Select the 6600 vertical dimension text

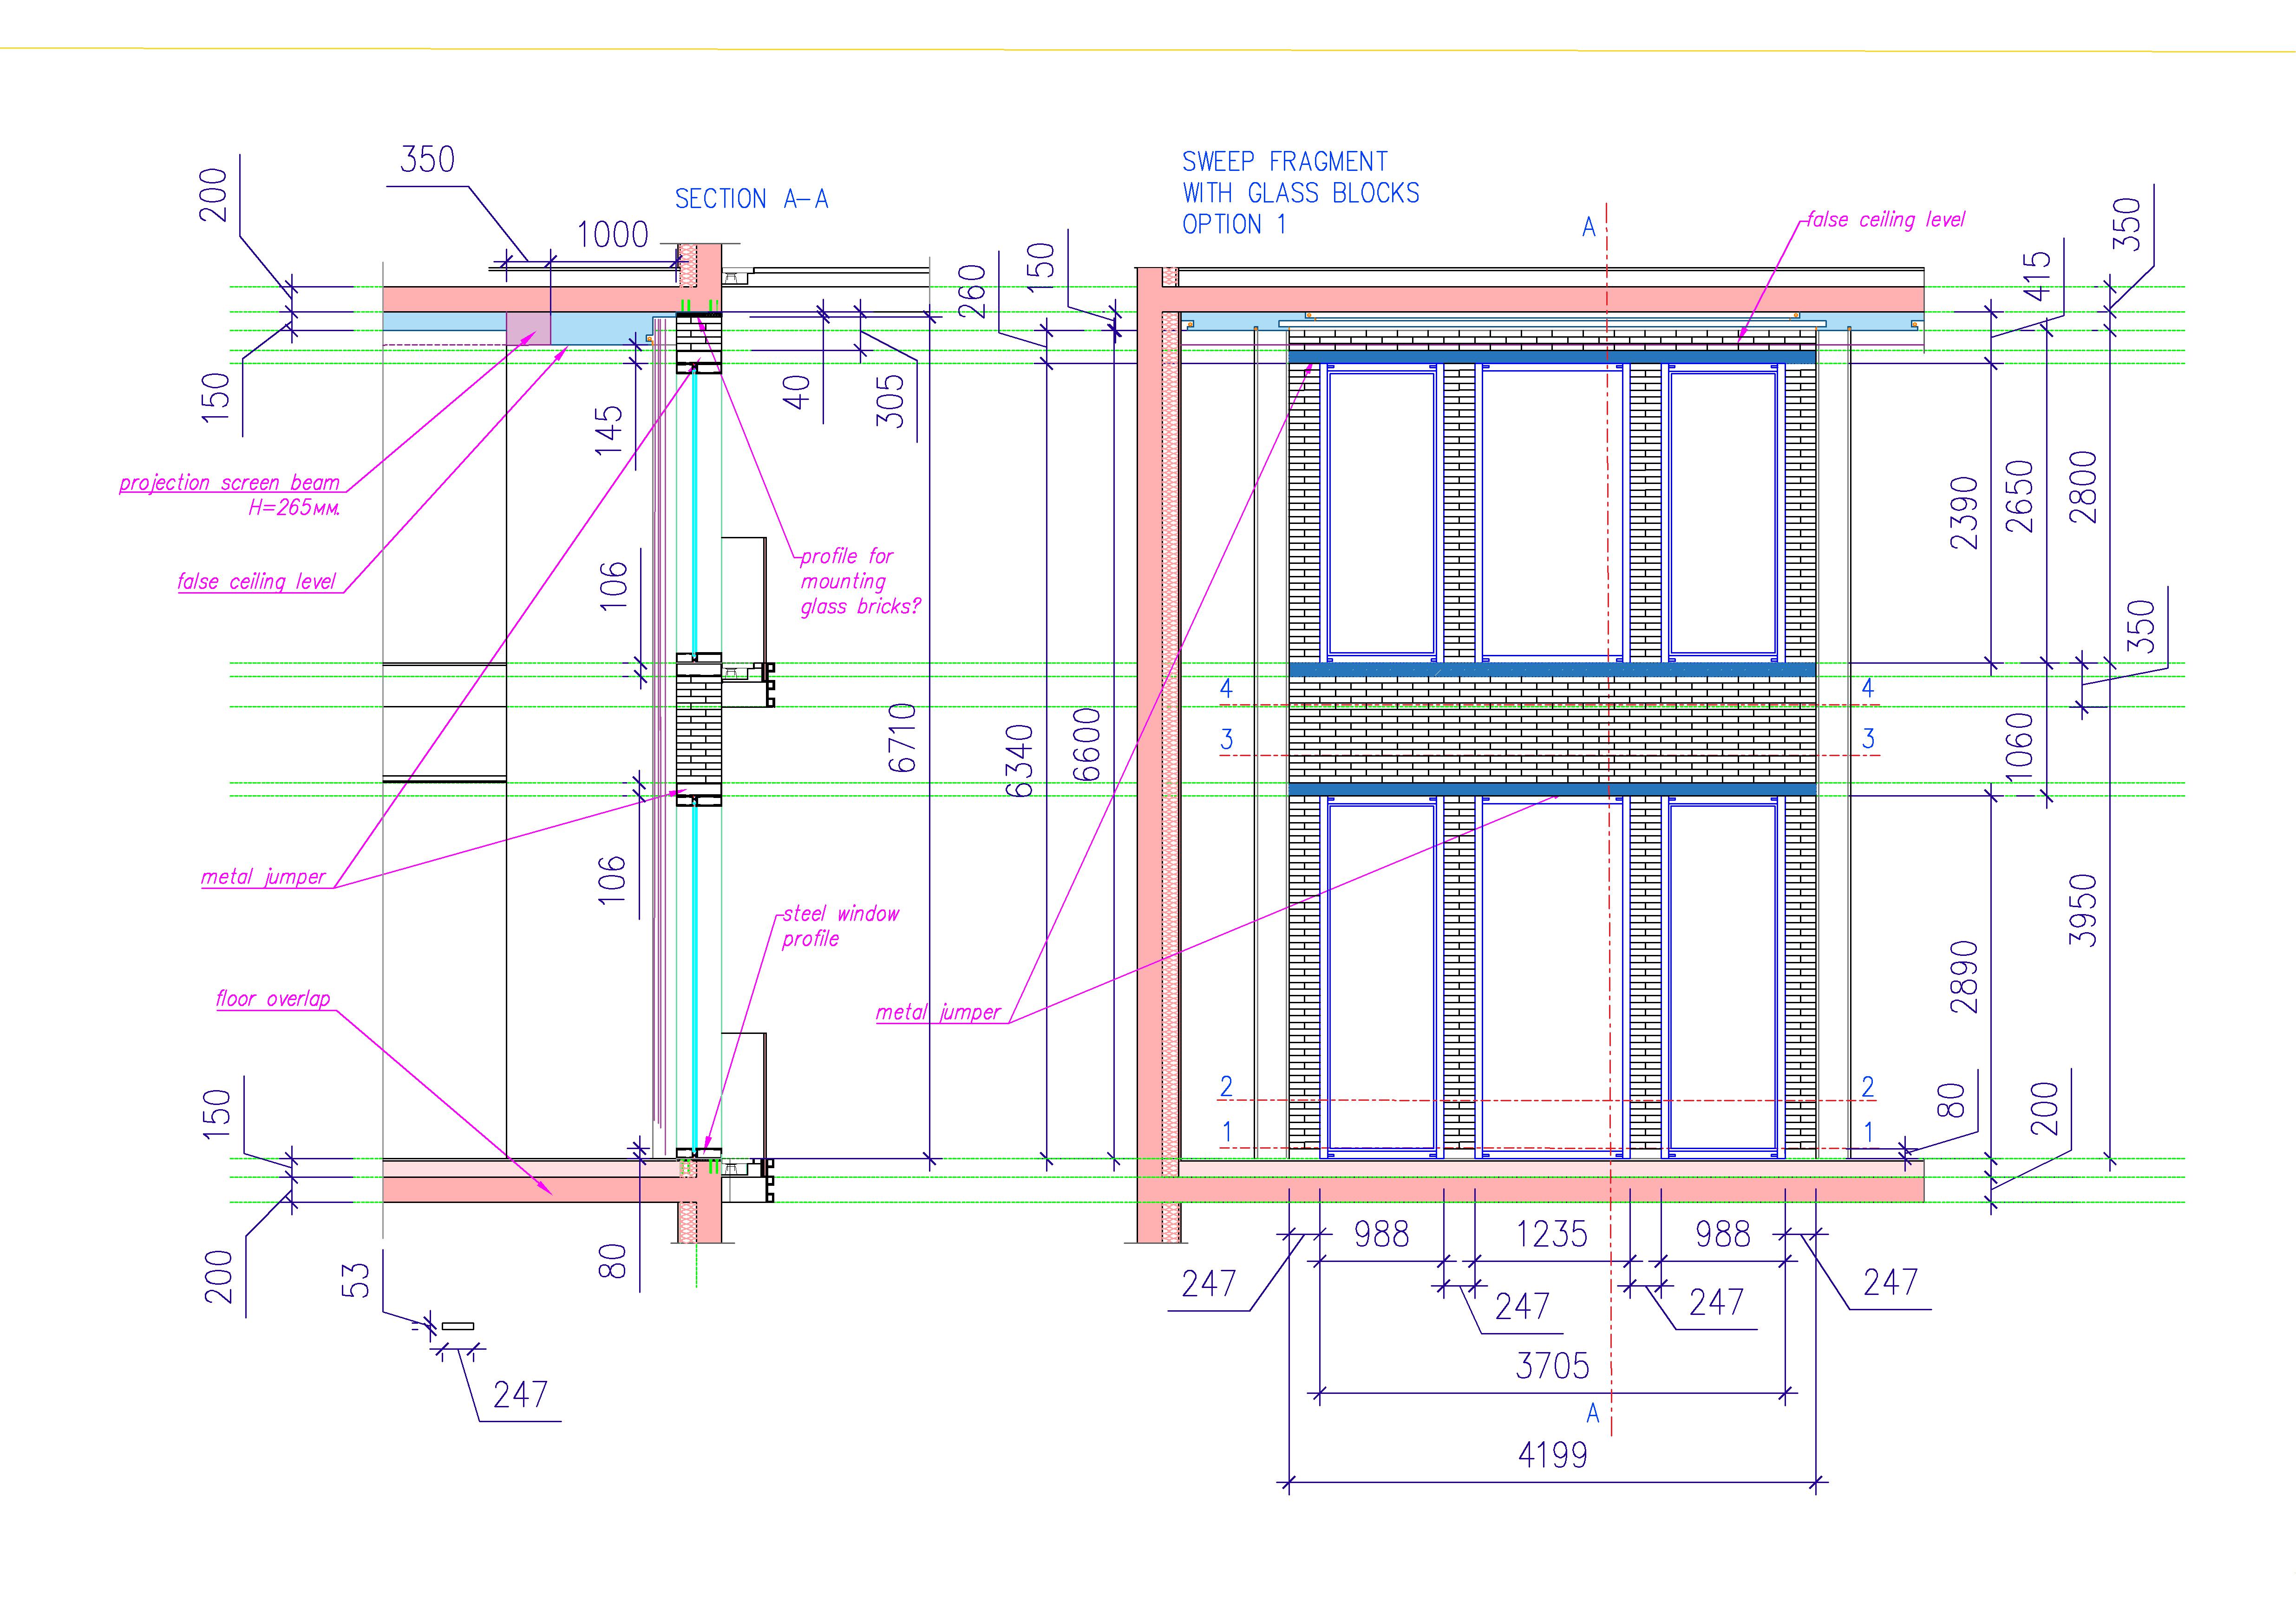(x=1086, y=745)
